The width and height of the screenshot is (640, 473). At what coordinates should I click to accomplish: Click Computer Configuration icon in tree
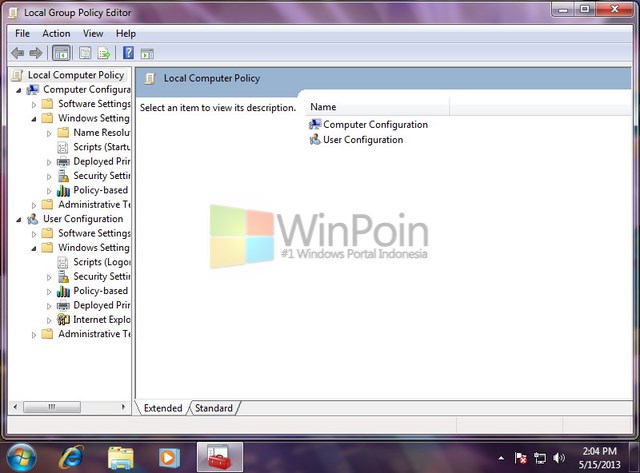[33, 90]
